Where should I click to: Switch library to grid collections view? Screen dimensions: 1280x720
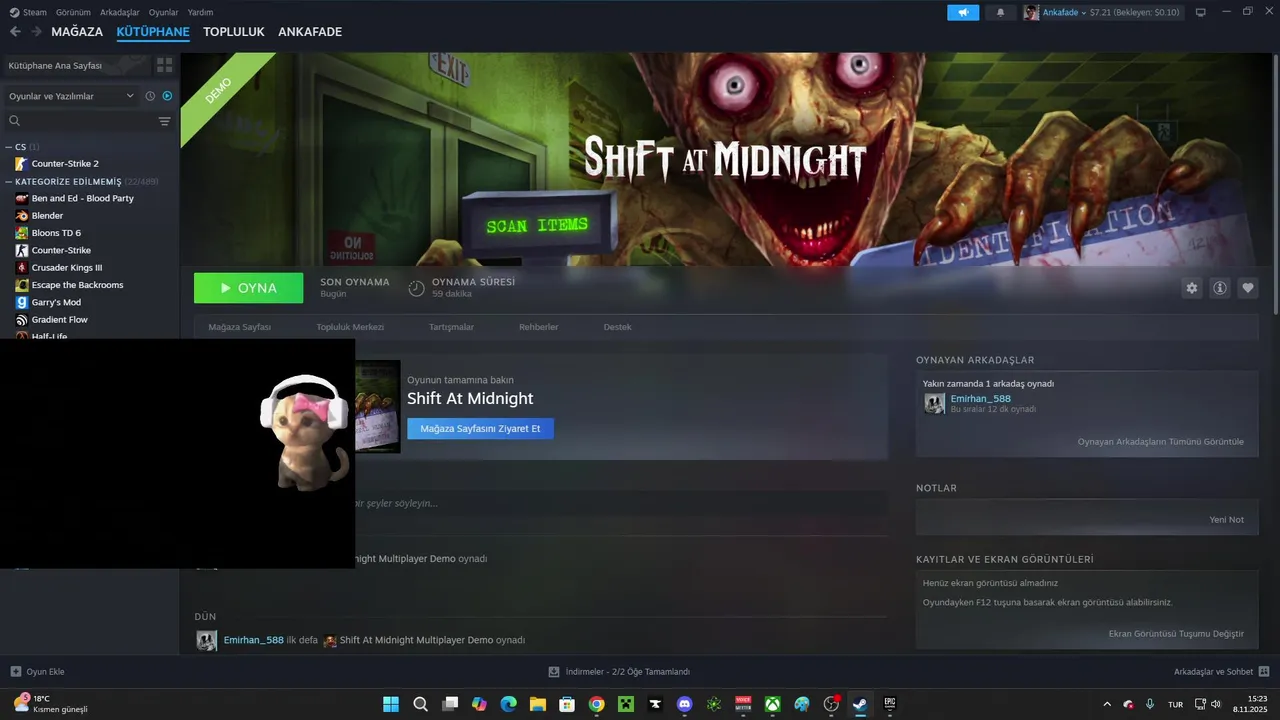[164, 65]
